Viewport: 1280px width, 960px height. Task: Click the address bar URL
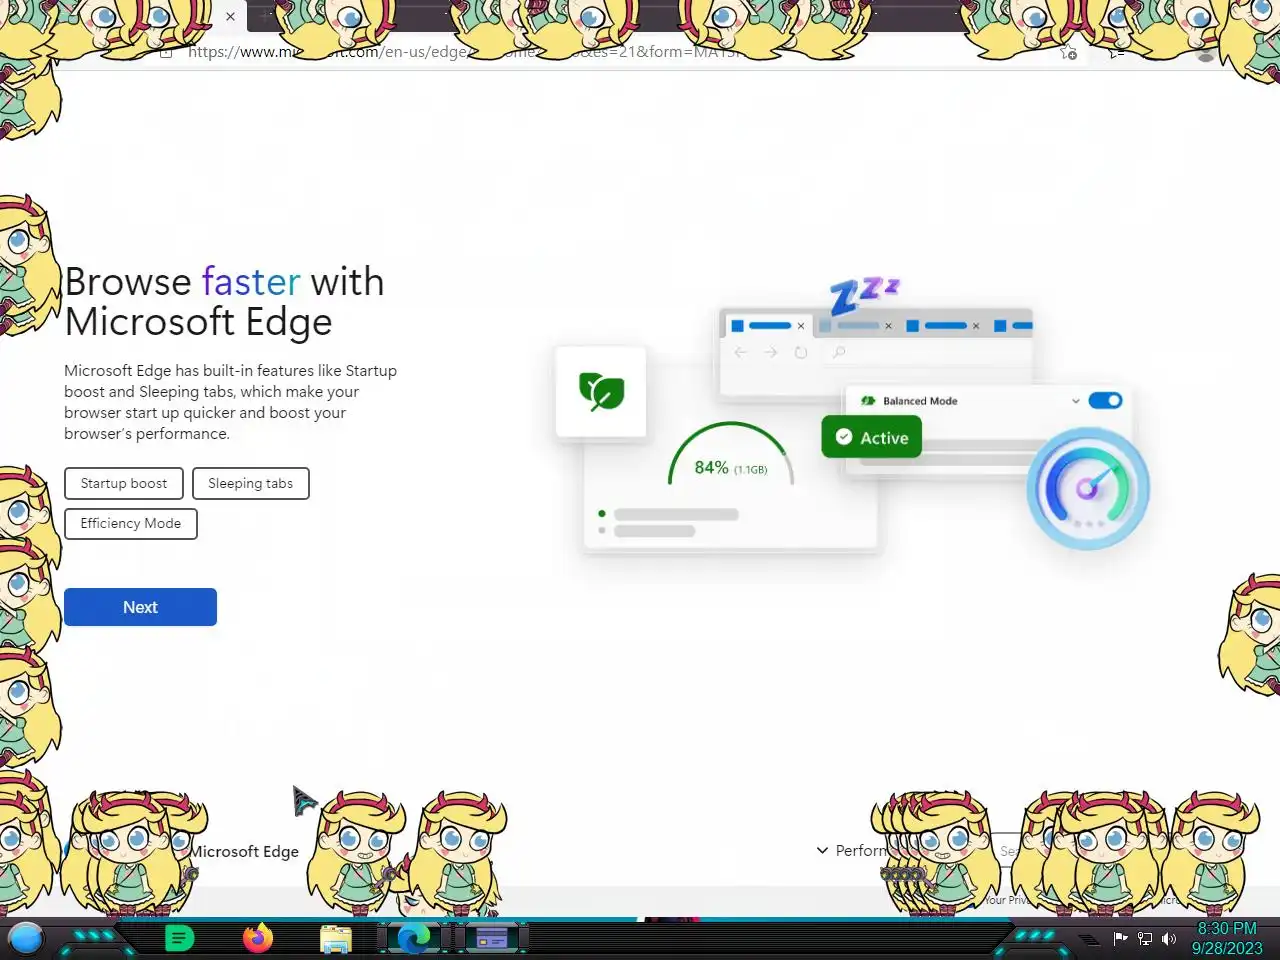465,52
